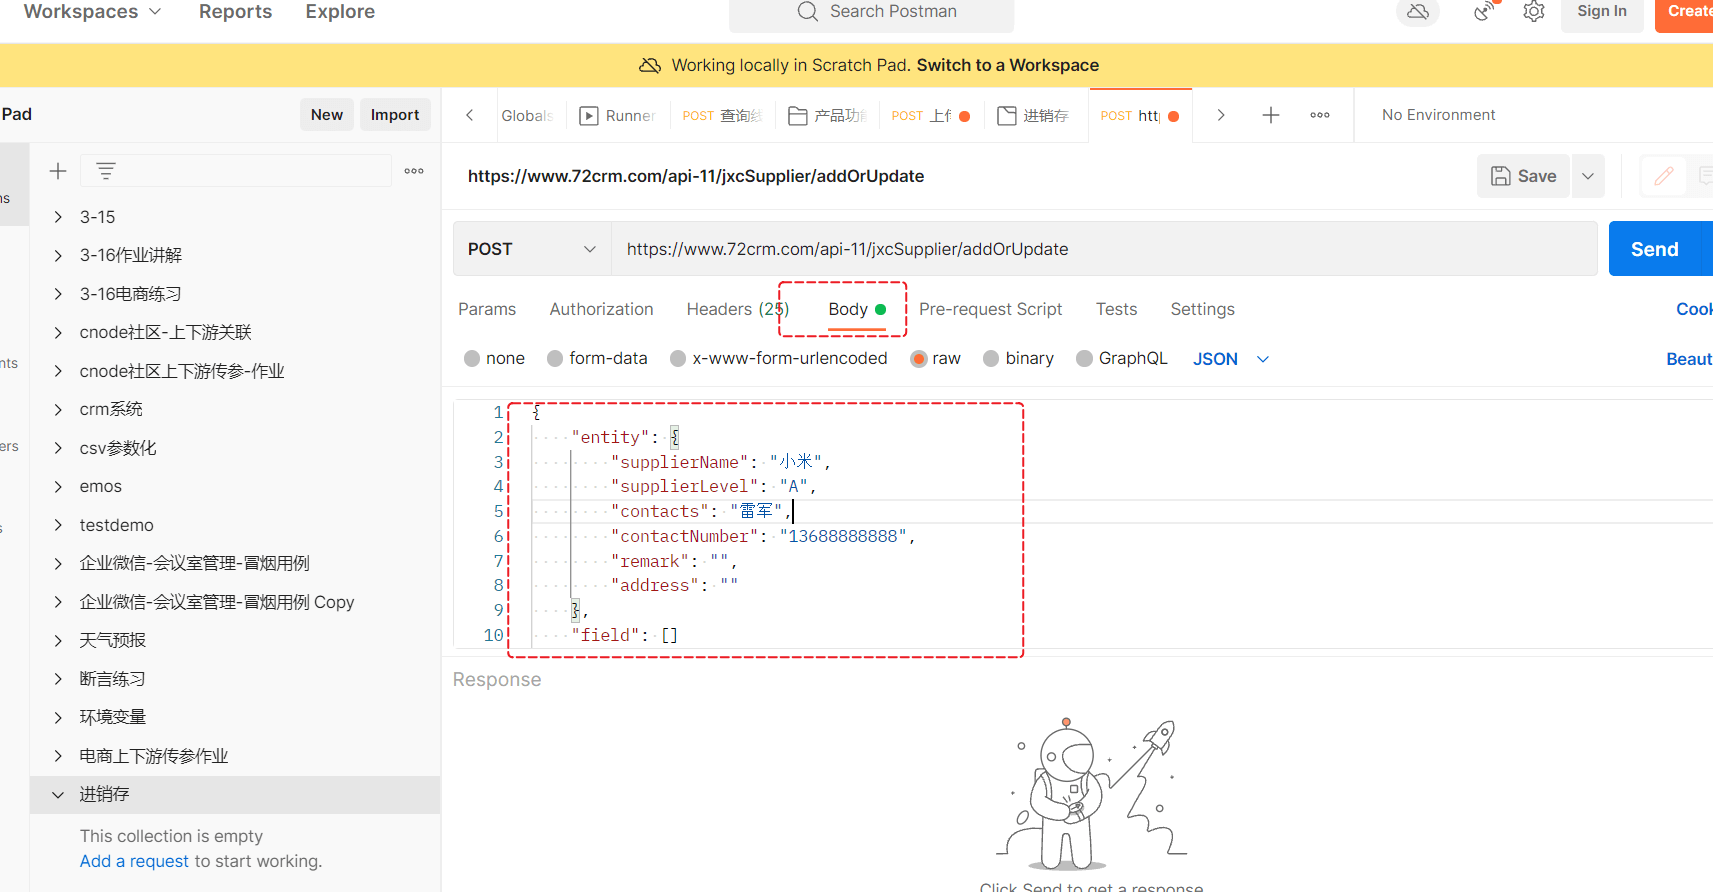Open the Workspaces dropdown
1713x892 pixels.
click(92, 12)
